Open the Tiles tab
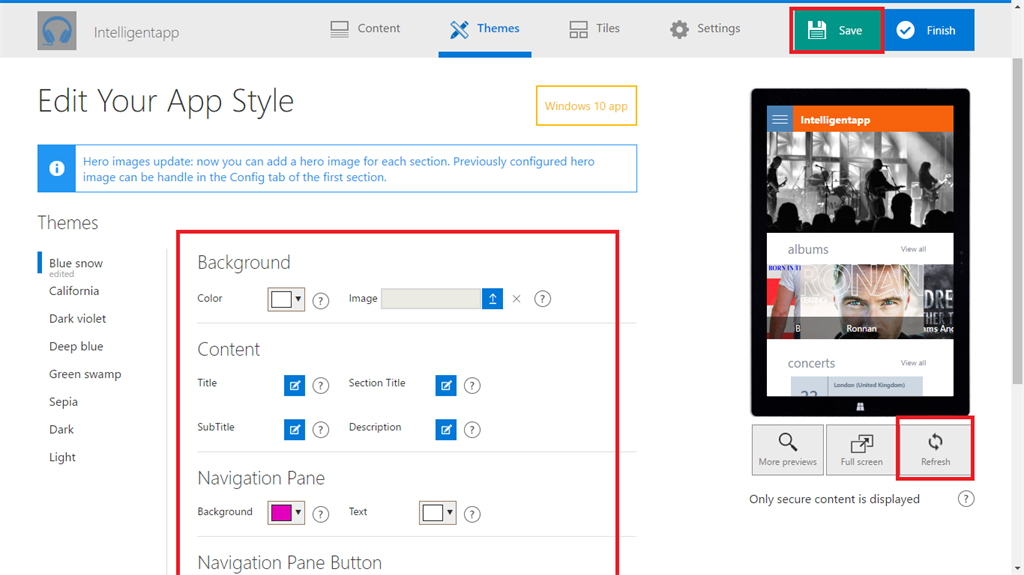Viewport: 1024px width, 575px height. click(x=594, y=29)
